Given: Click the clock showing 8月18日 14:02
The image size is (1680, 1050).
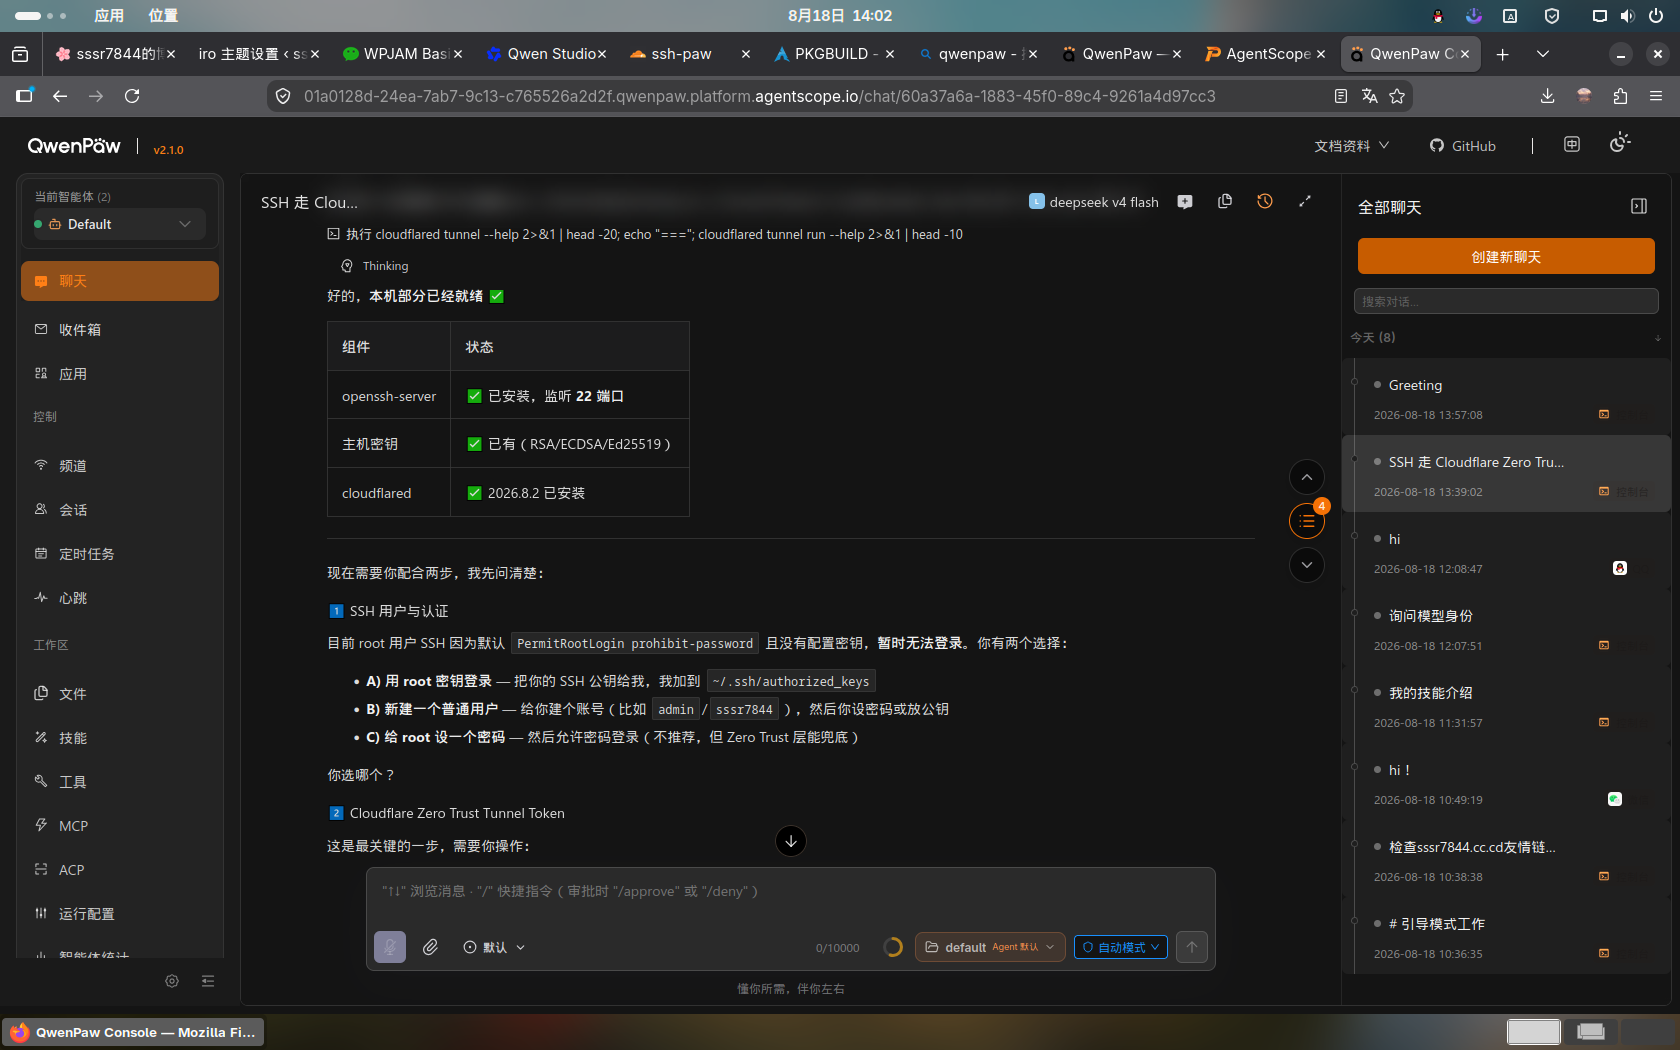Looking at the screenshot, I should coord(840,15).
